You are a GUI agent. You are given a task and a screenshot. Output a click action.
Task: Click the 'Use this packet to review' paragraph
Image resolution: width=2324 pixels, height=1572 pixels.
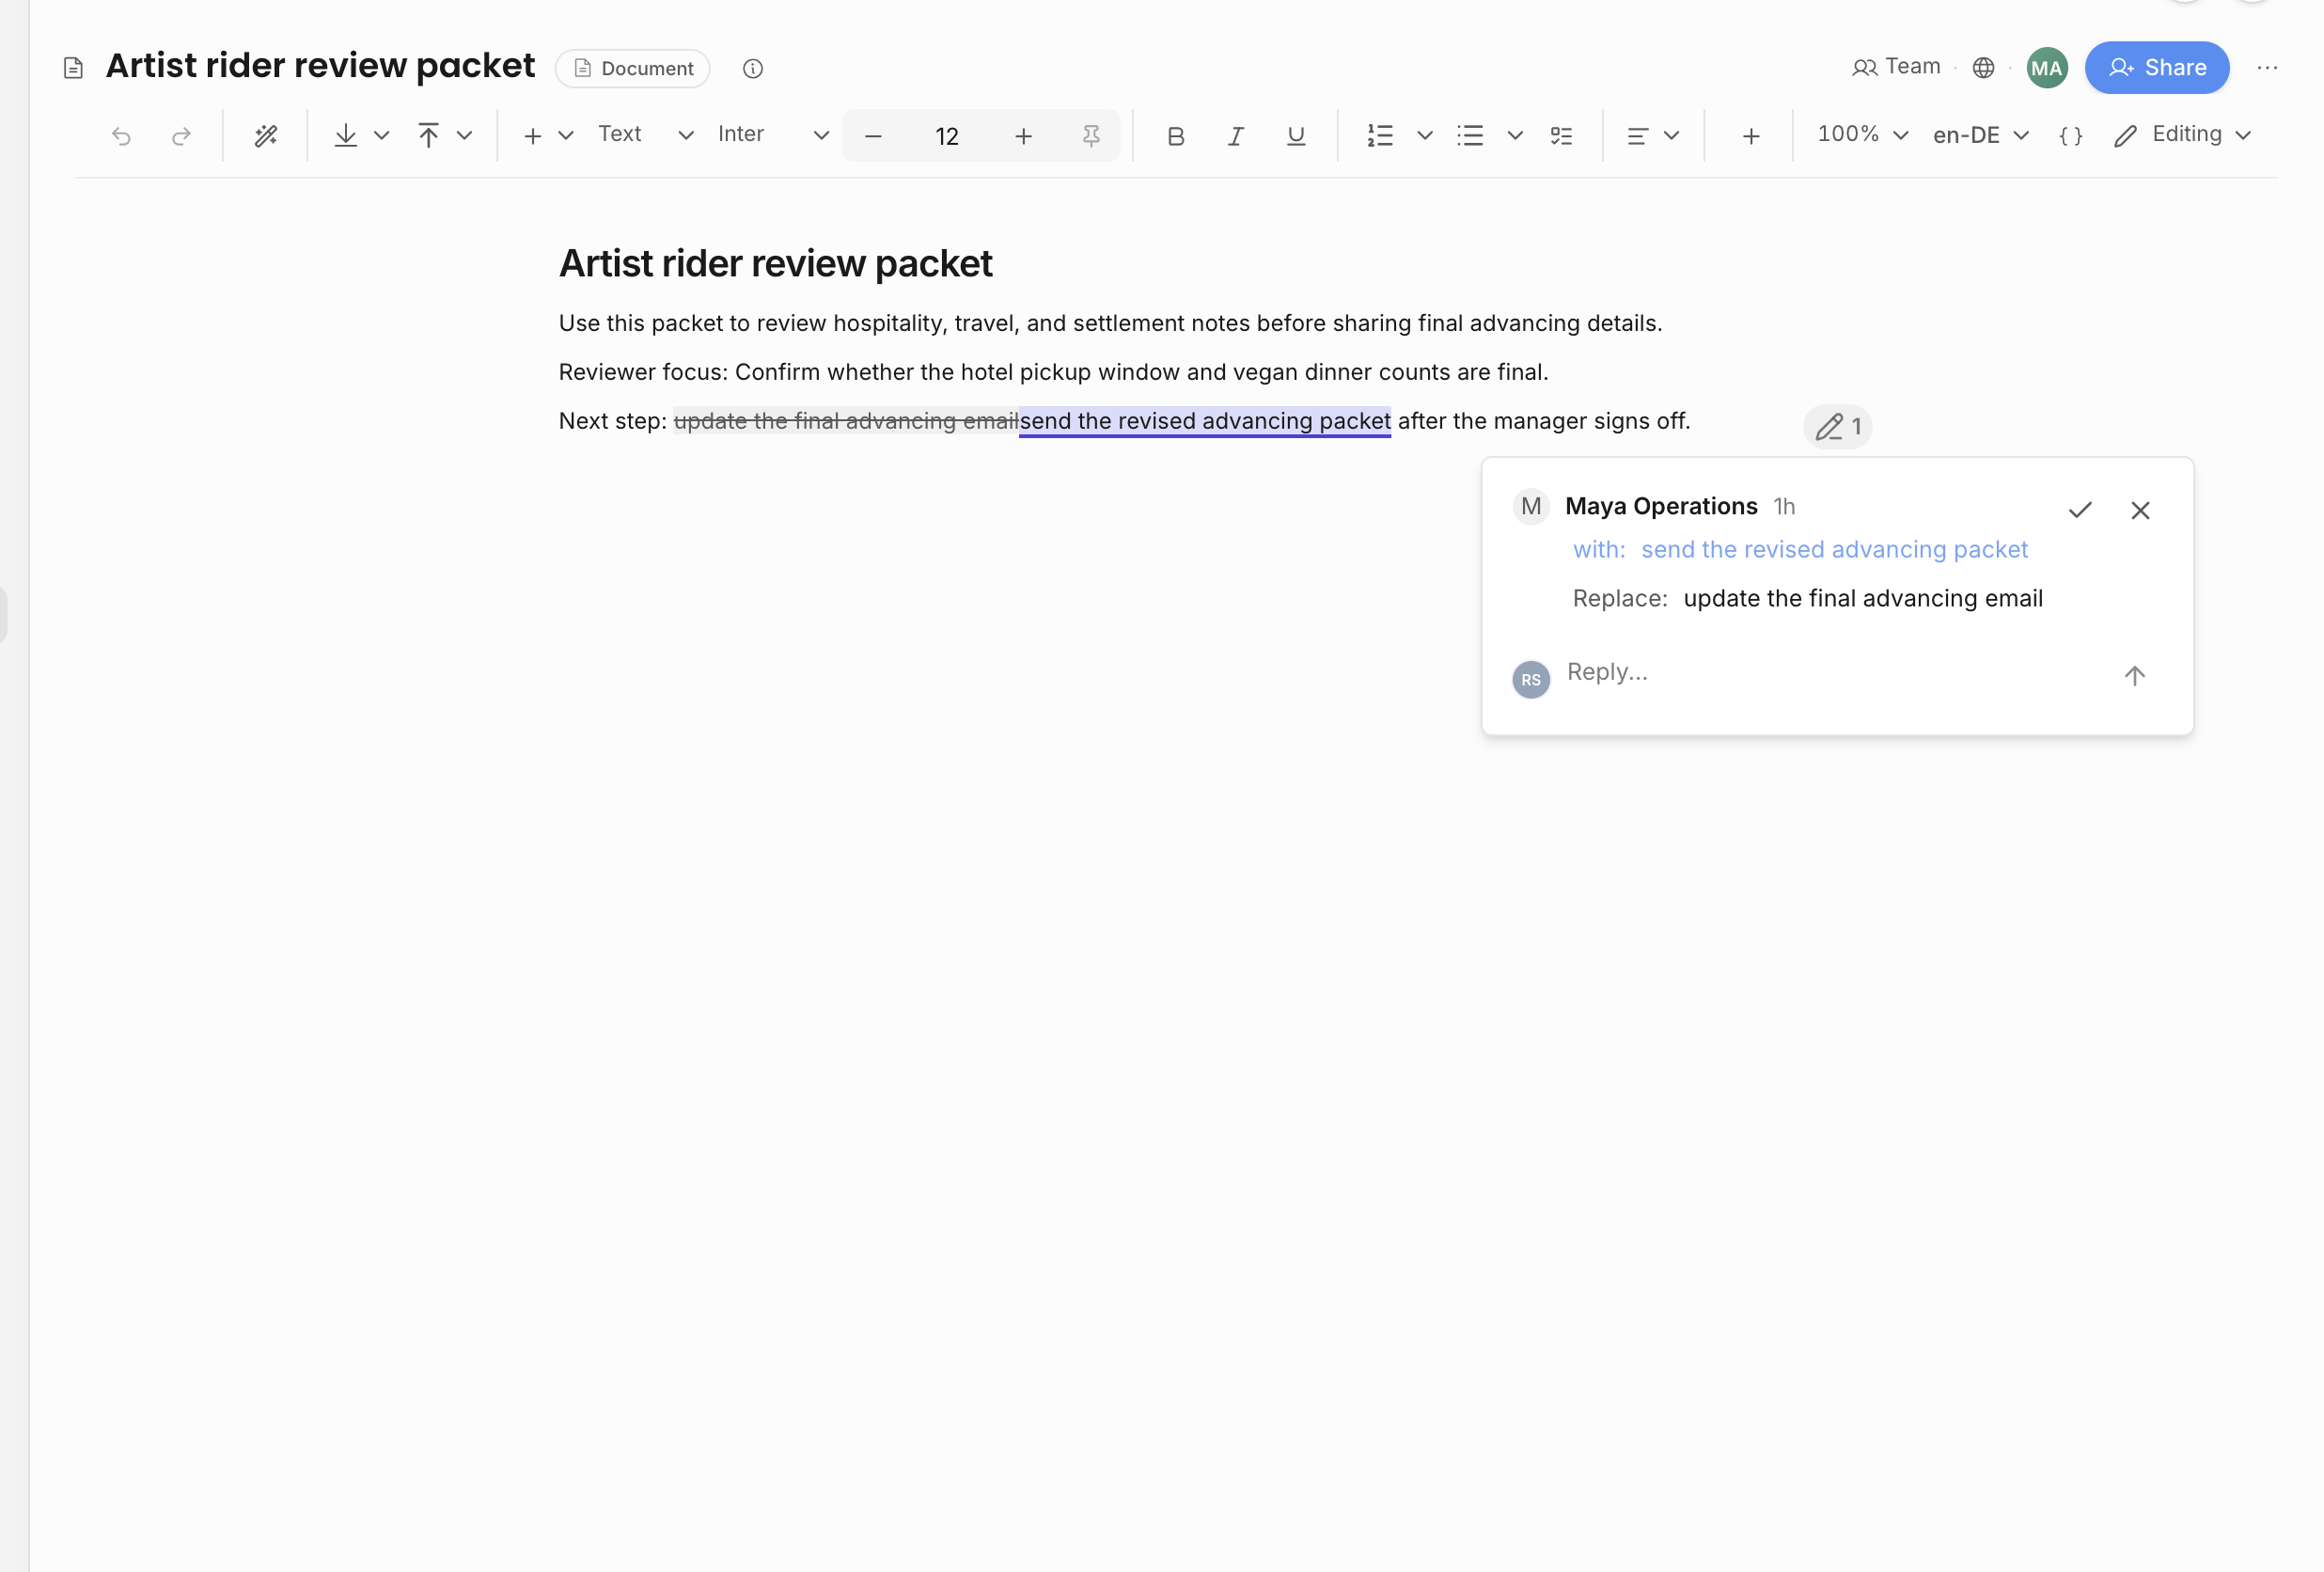point(1110,323)
